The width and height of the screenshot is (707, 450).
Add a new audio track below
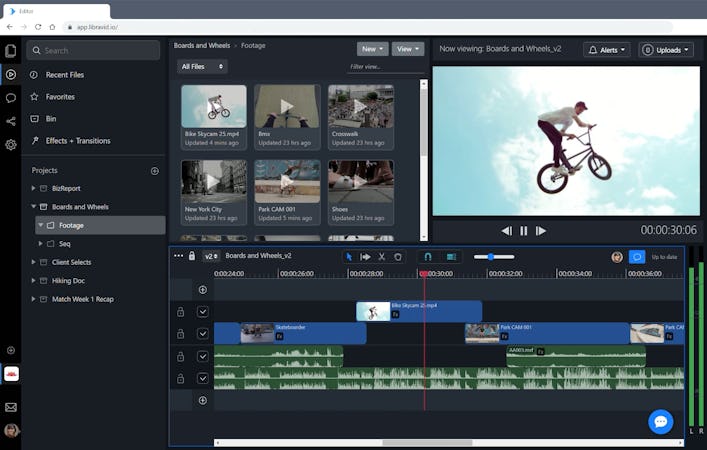pyautogui.click(x=203, y=400)
